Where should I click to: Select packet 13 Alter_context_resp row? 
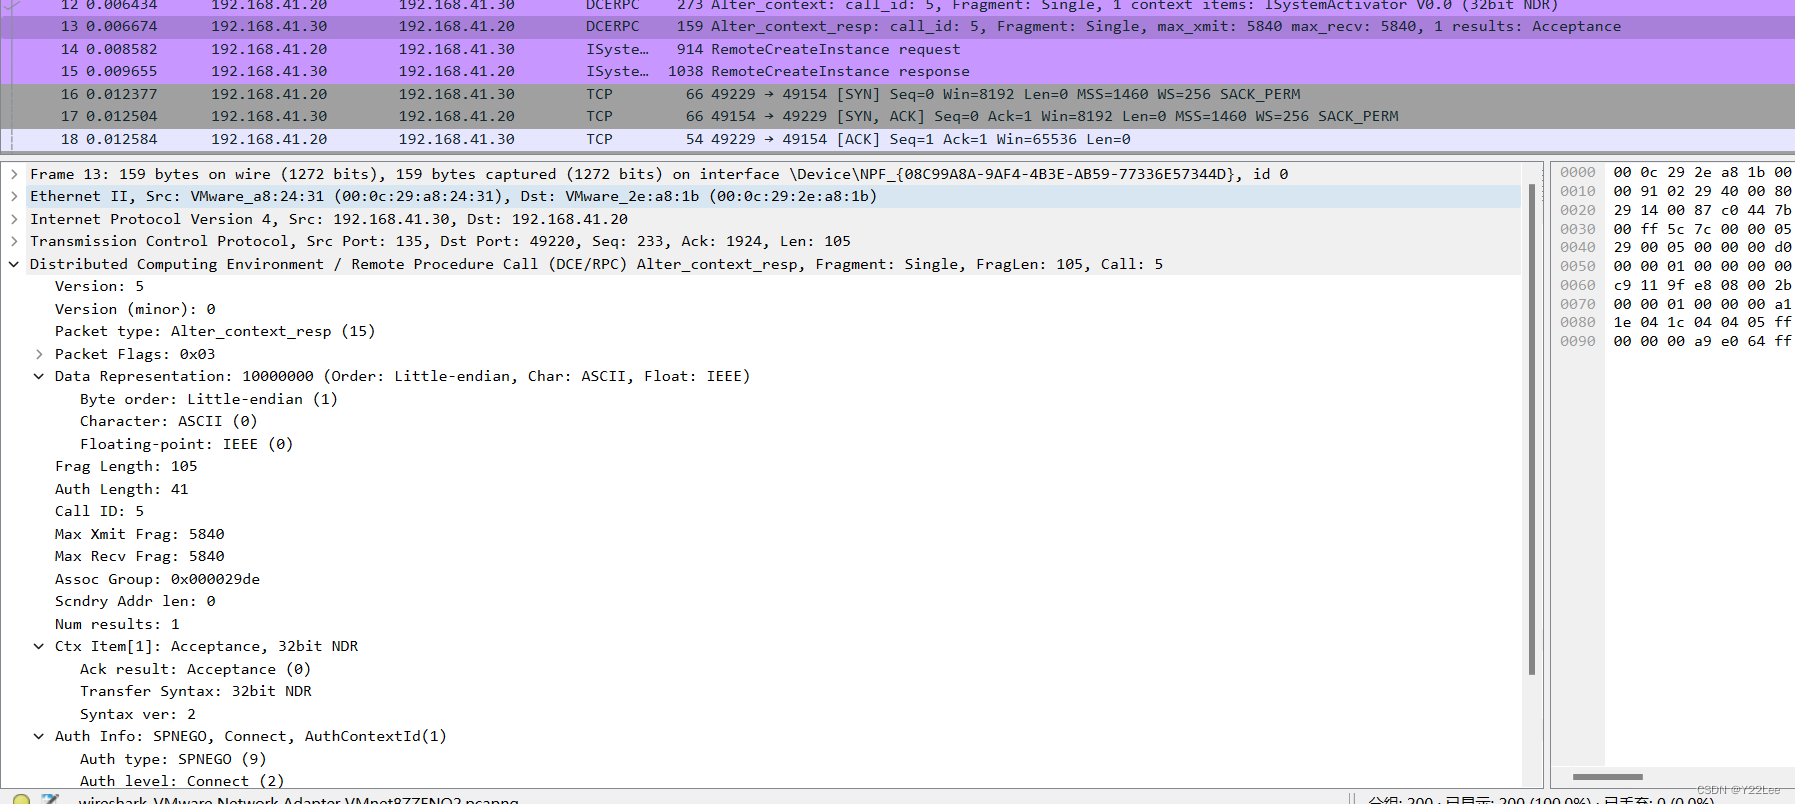(897, 26)
